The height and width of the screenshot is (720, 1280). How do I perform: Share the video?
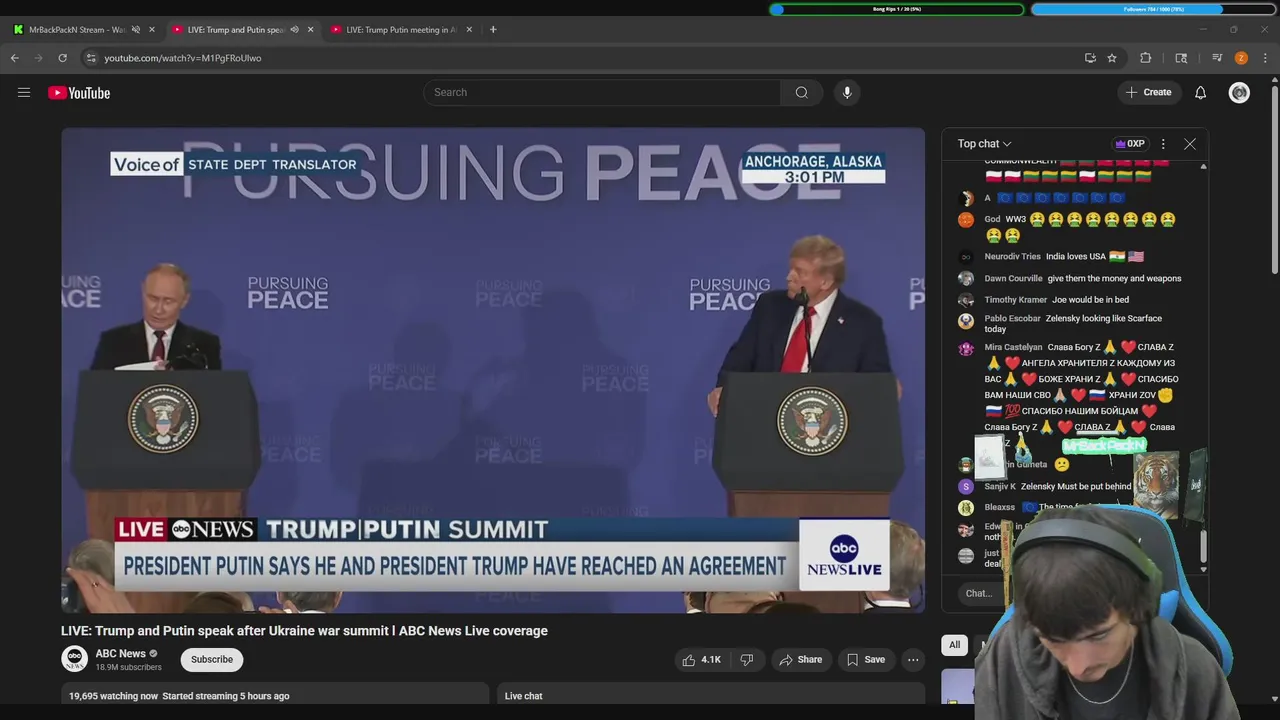tap(800, 660)
